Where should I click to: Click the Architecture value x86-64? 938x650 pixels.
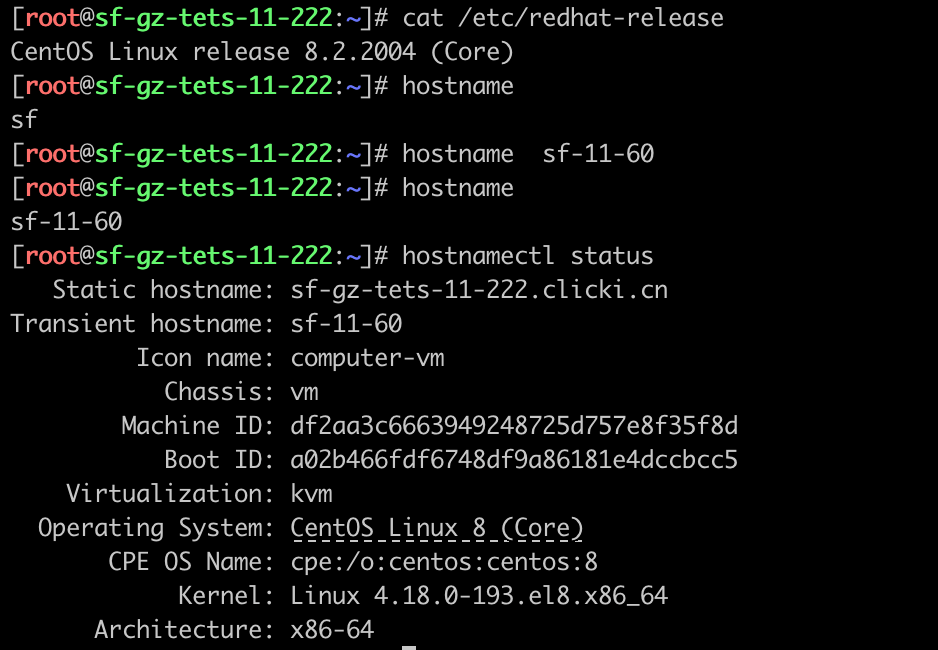[332, 630]
